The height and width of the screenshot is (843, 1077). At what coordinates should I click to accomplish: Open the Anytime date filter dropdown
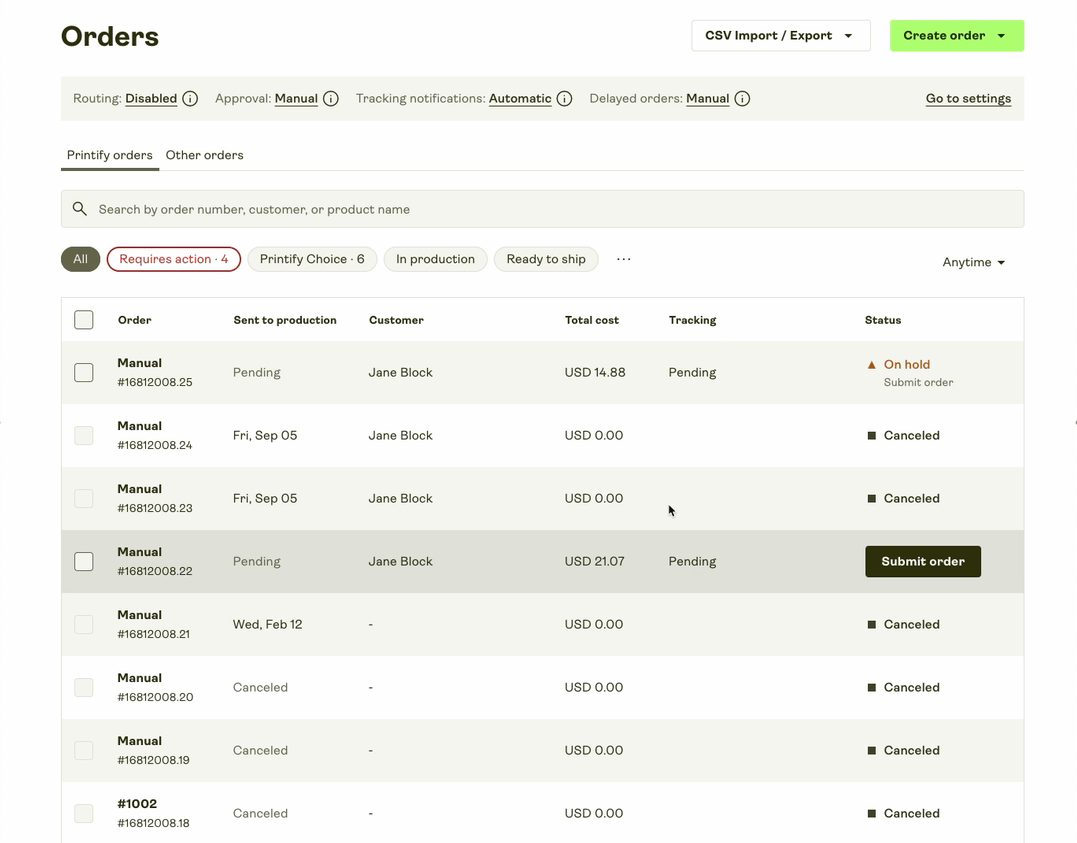point(972,261)
